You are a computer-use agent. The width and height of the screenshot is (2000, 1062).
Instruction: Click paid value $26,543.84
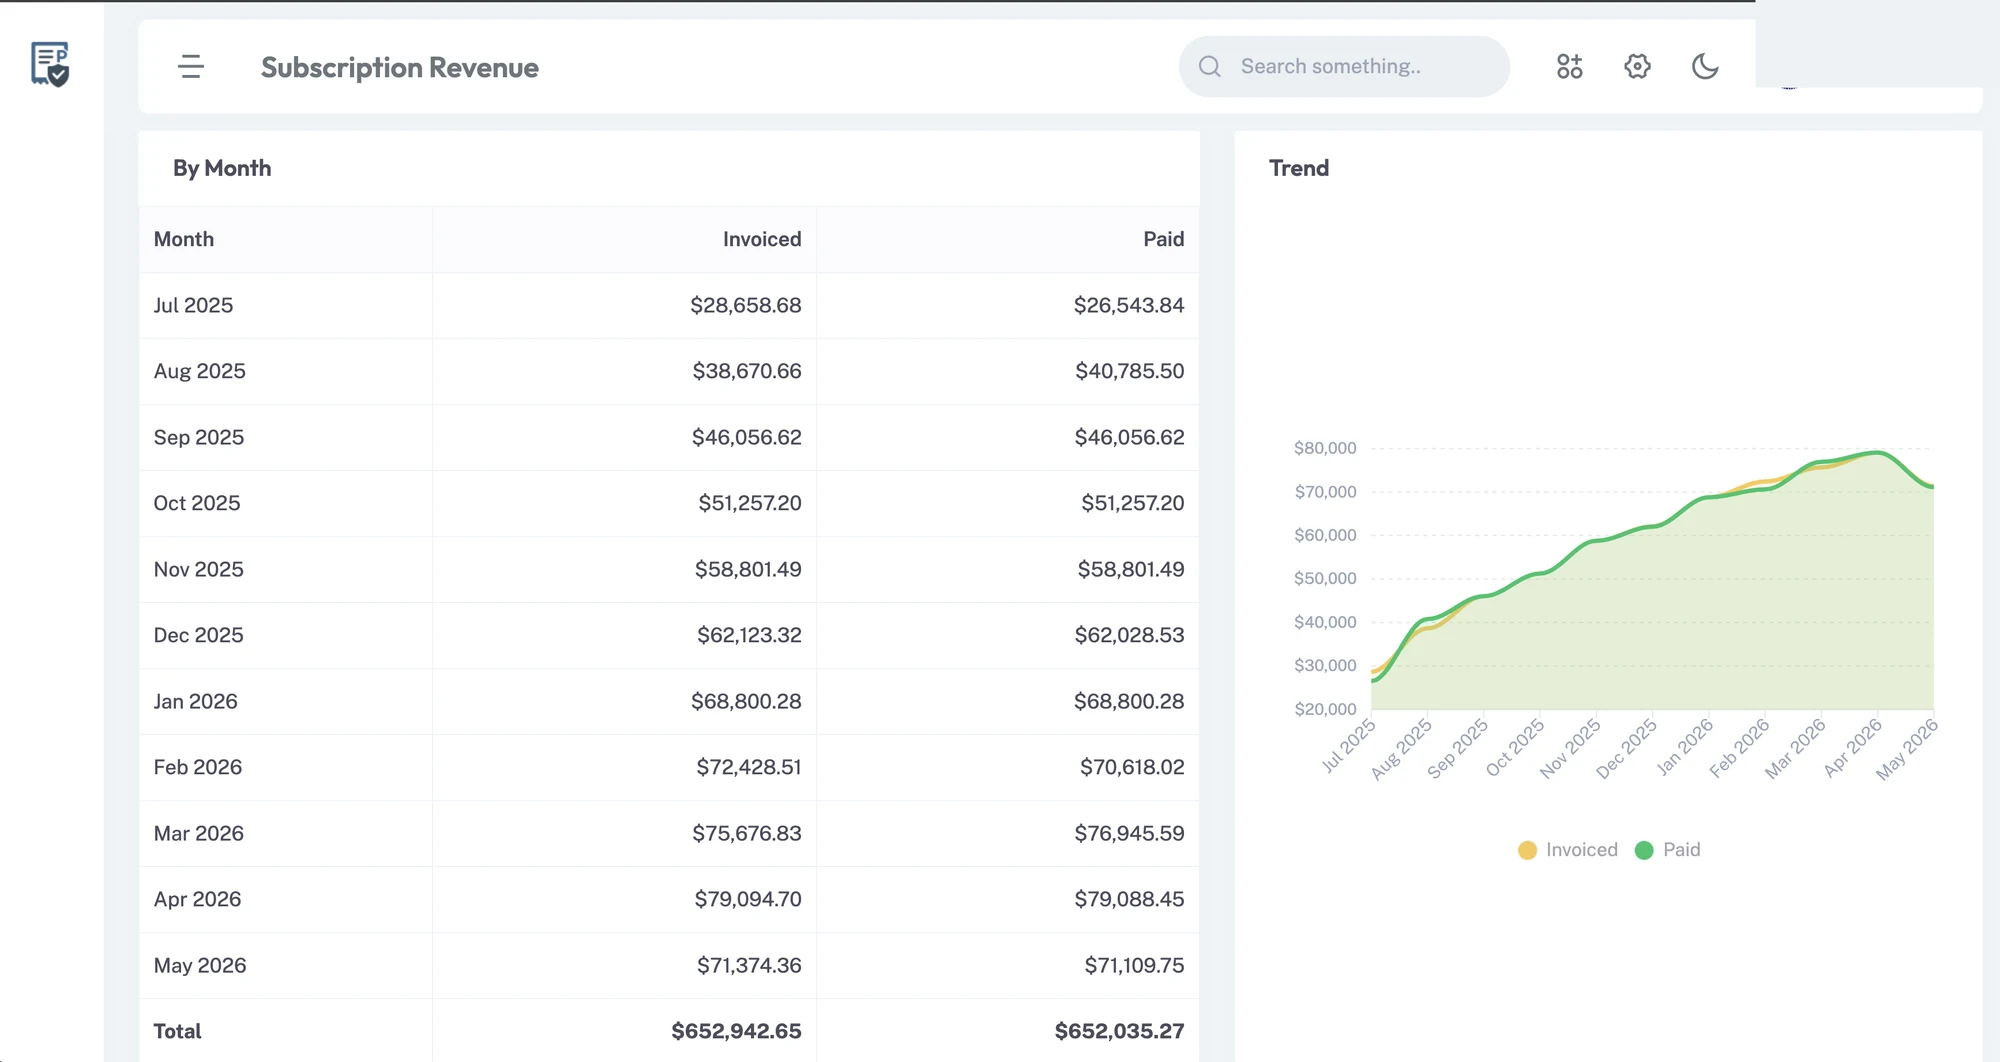[x=1128, y=305]
